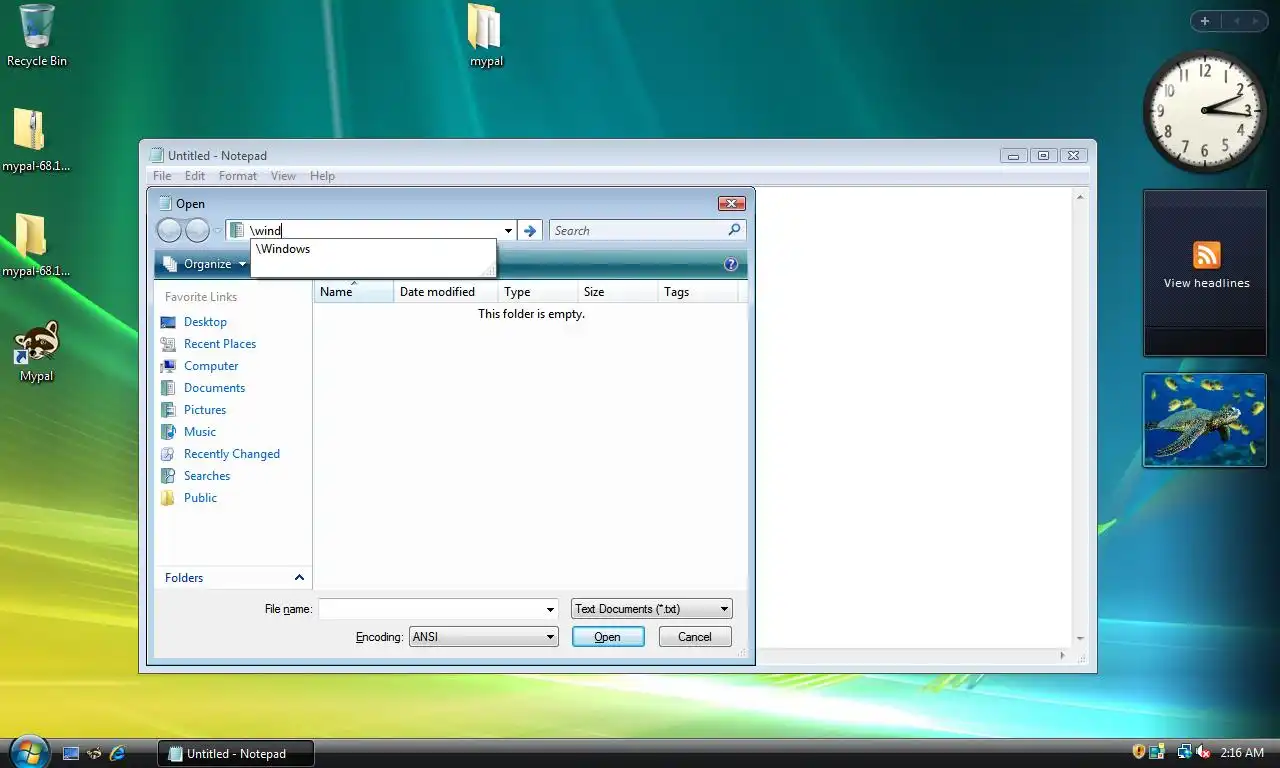Click the Go arrow beside address bar
Image resolution: width=1280 pixels, height=768 pixels.
click(531, 231)
